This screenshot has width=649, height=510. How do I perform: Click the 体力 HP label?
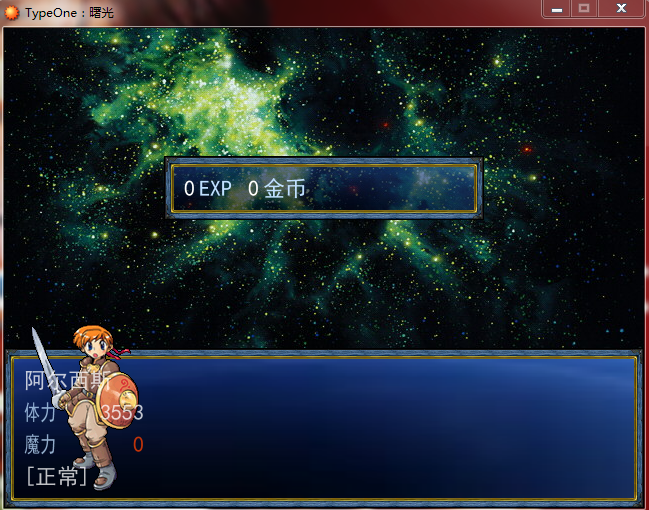click(x=40, y=412)
